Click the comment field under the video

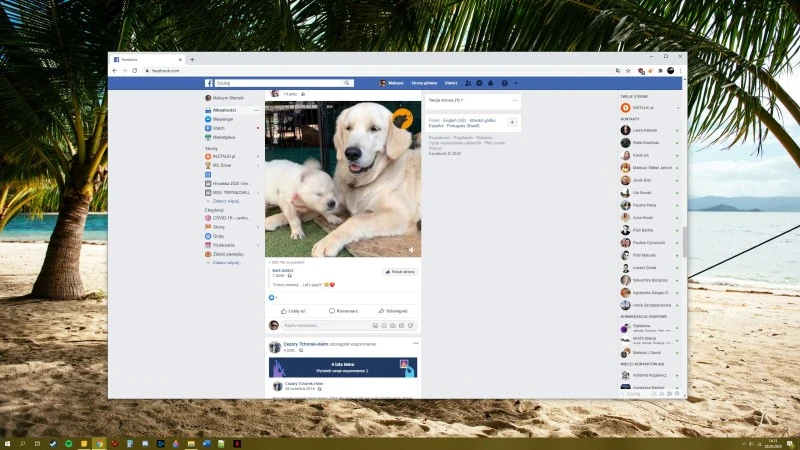(x=349, y=326)
